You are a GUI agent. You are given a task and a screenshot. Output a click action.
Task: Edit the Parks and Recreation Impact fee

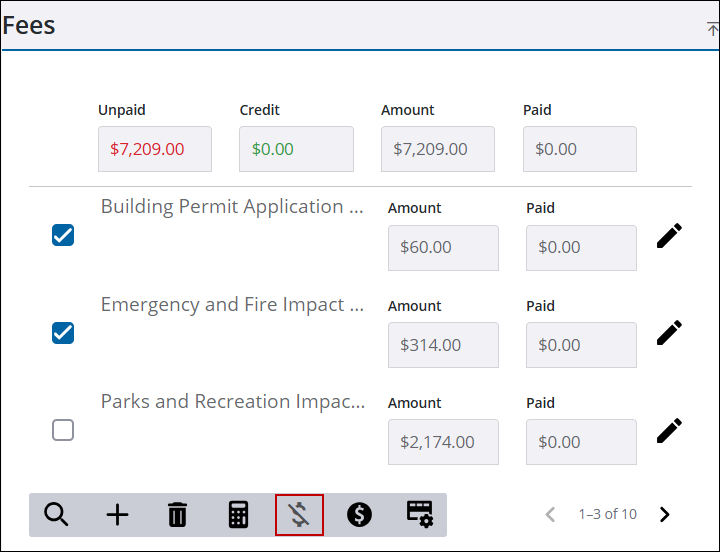(x=669, y=430)
